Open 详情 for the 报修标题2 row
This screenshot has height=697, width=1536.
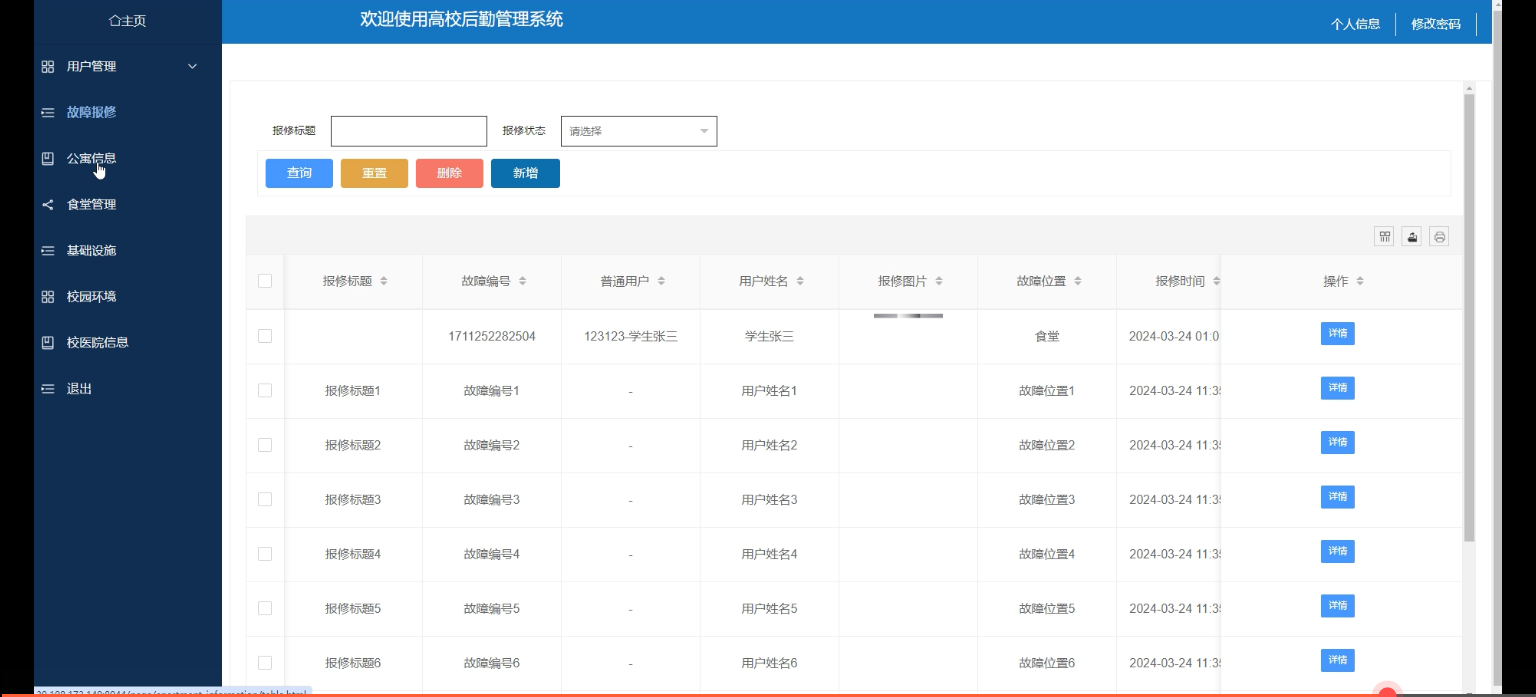(x=1338, y=442)
